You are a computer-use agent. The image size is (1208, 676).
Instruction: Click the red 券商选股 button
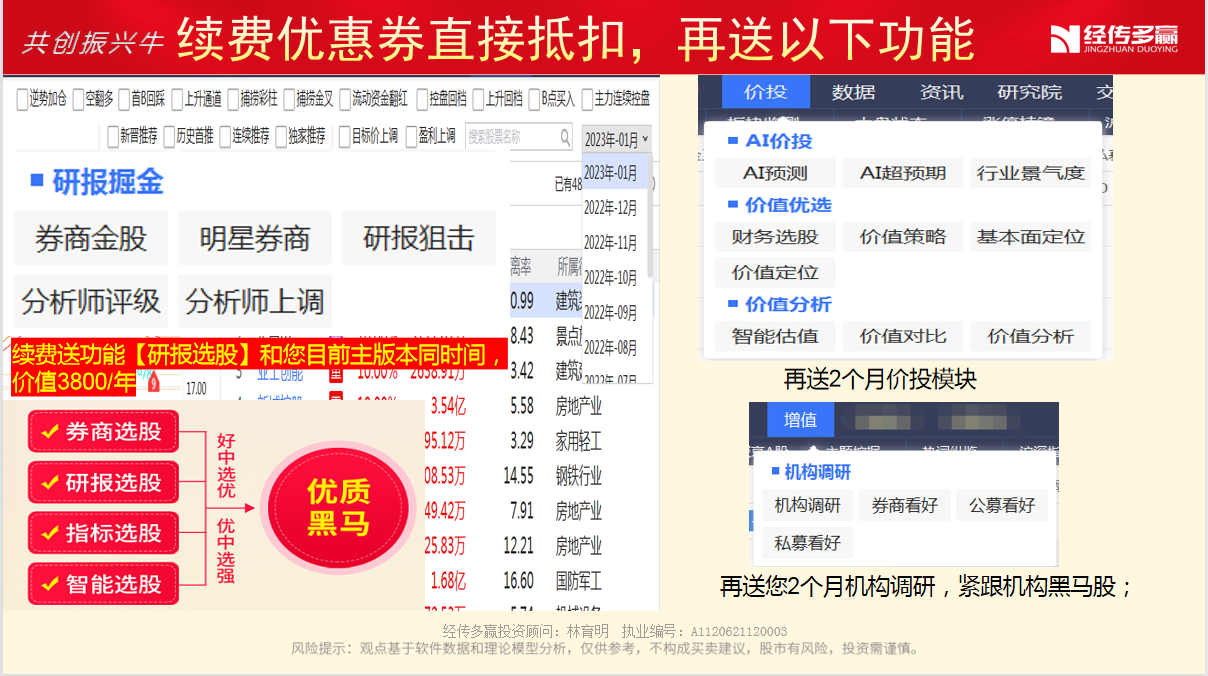pos(103,432)
